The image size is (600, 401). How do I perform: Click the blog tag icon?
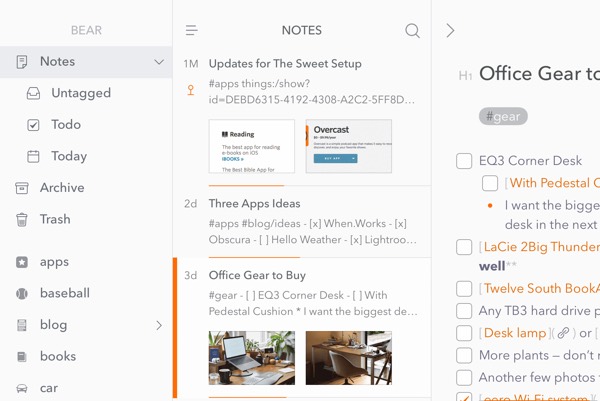22,325
